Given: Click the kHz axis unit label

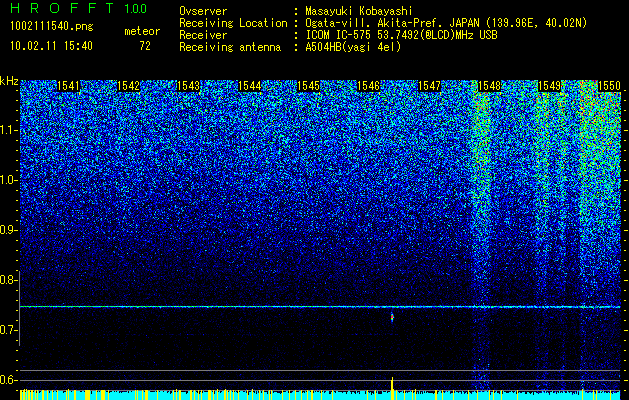Looking at the screenshot, I should 9,81.
